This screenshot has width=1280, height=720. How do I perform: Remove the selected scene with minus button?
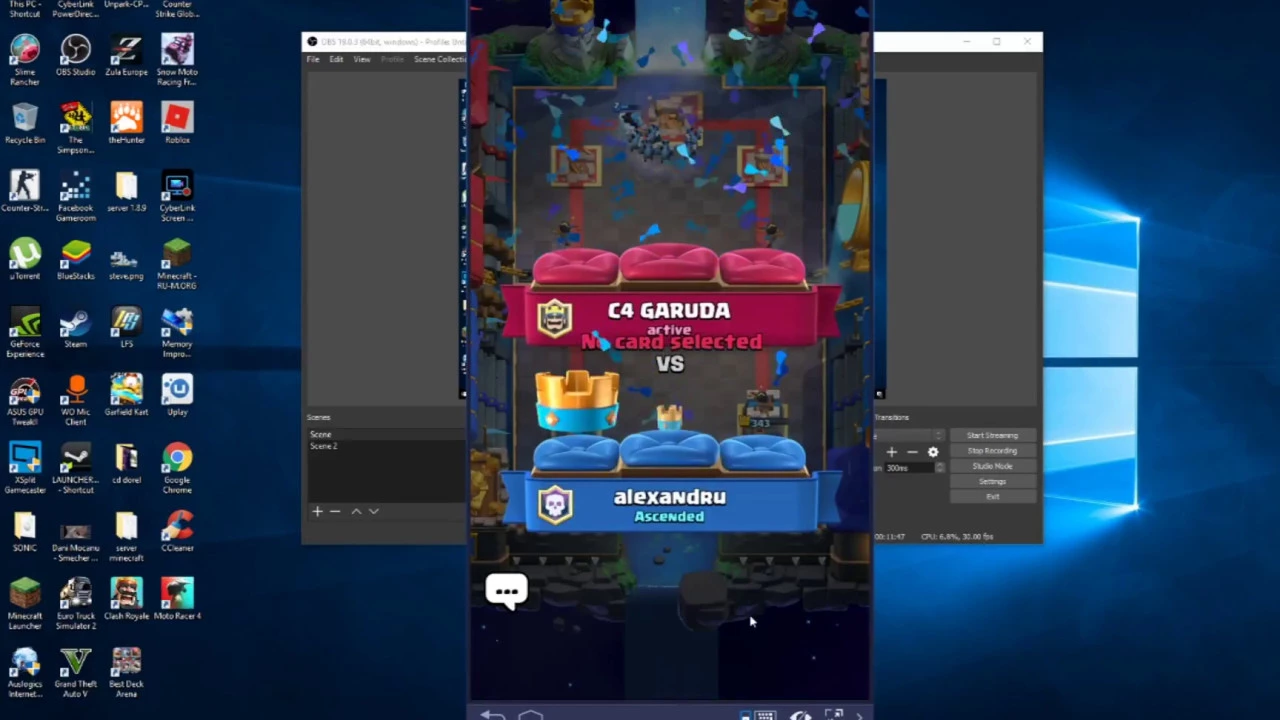pos(335,511)
